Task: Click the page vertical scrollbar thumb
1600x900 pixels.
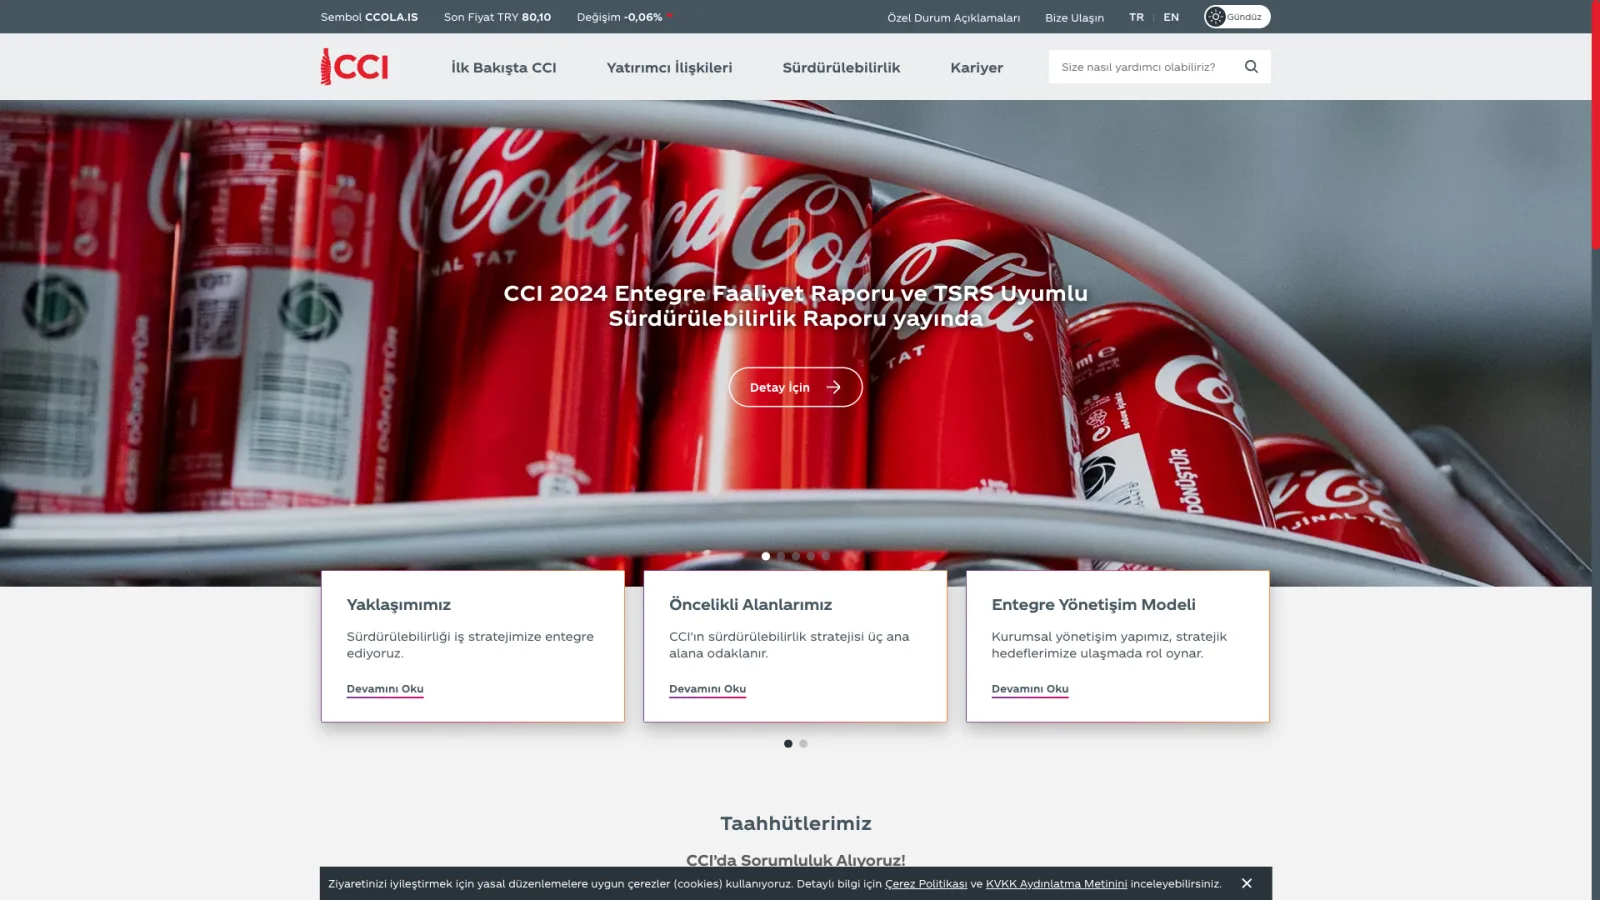Action: coord(1596,124)
